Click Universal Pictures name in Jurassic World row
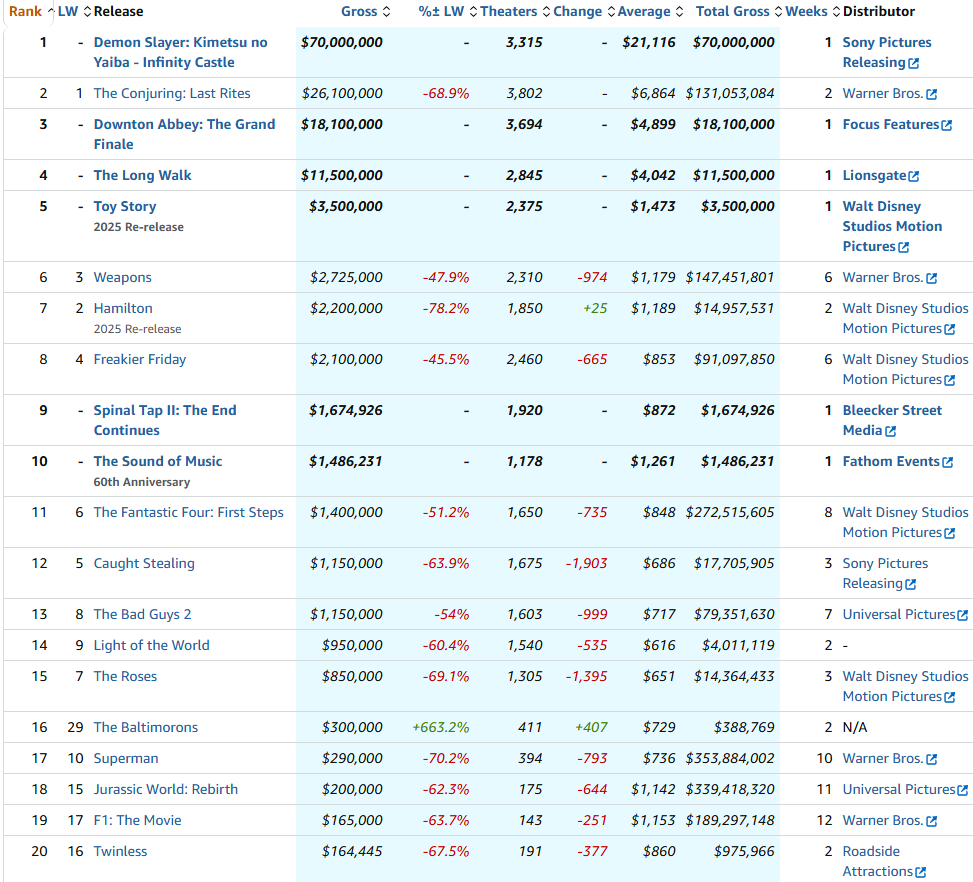The height and width of the screenshot is (882, 973). tap(899, 789)
